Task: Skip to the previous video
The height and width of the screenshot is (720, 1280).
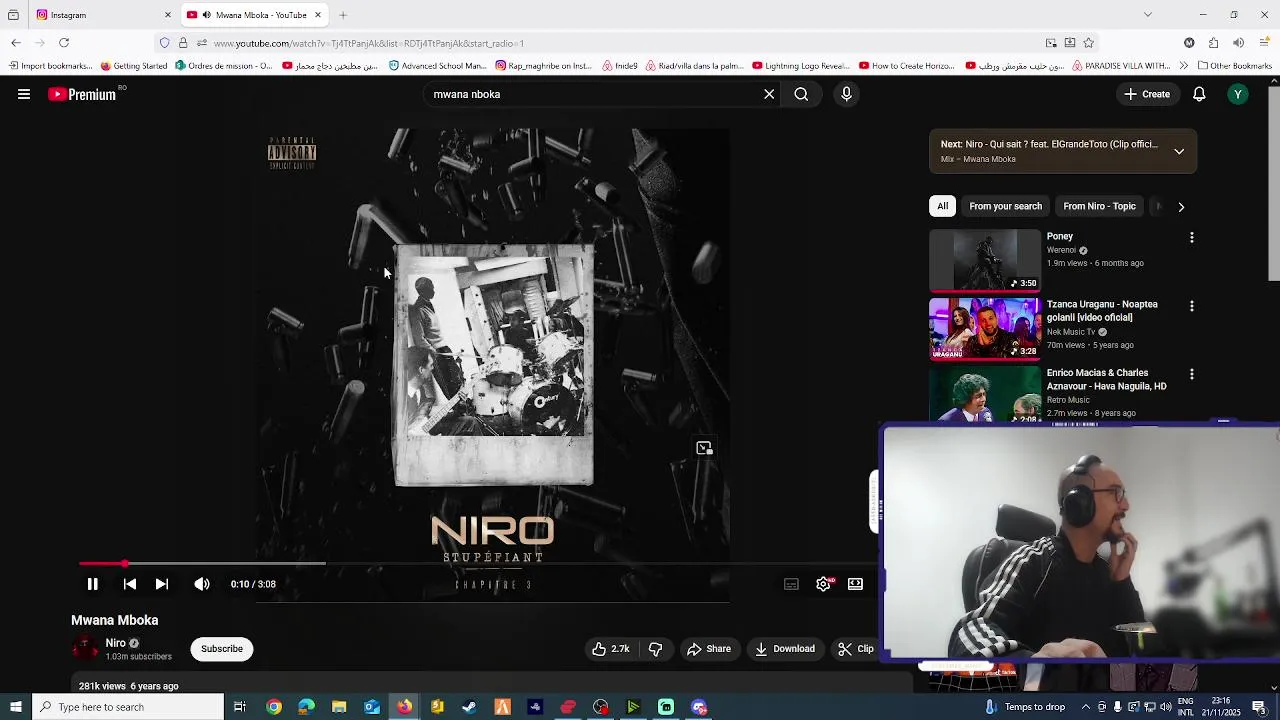Action: 130,584
